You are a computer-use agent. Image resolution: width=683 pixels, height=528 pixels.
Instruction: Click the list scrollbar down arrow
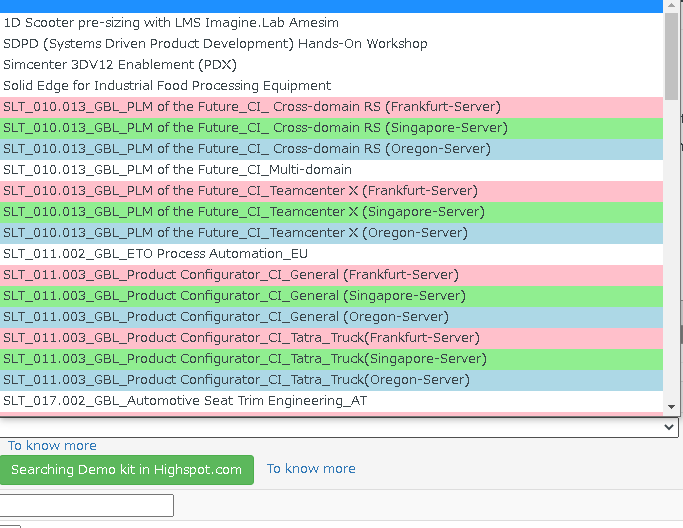671,407
